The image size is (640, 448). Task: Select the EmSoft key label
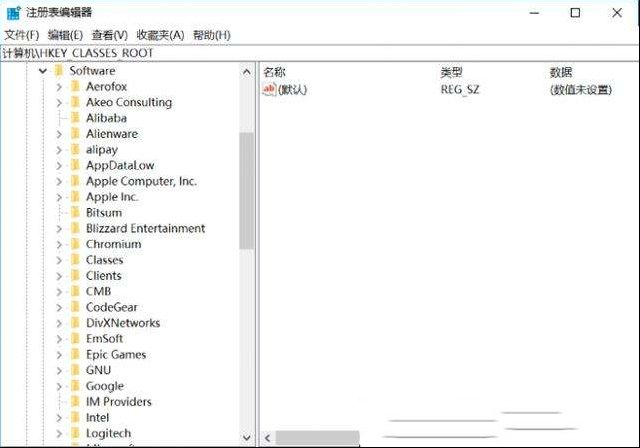(104, 339)
